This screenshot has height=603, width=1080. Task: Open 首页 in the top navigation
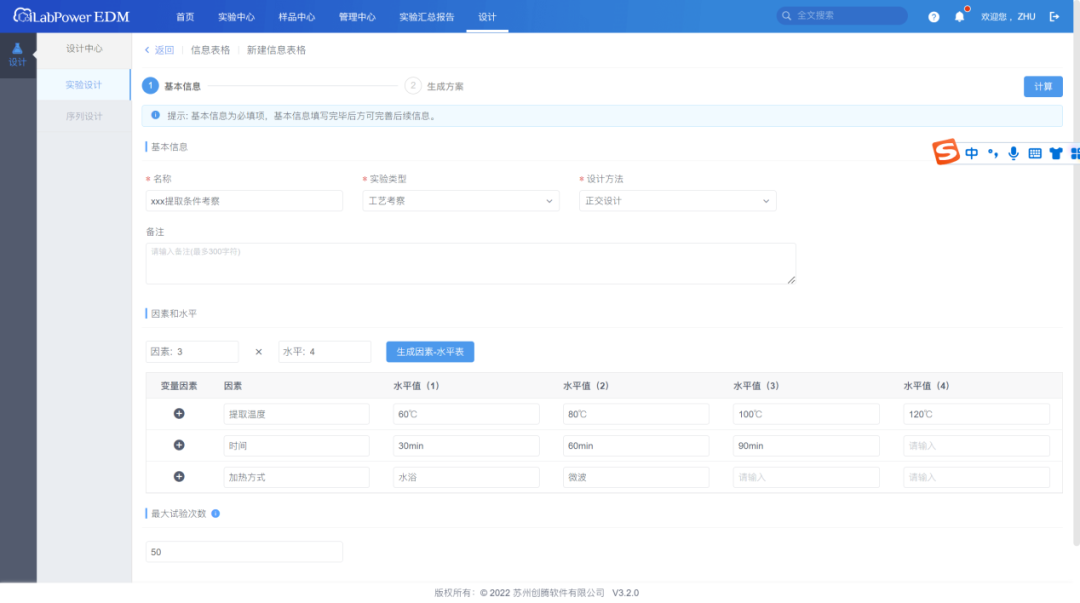(x=185, y=17)
